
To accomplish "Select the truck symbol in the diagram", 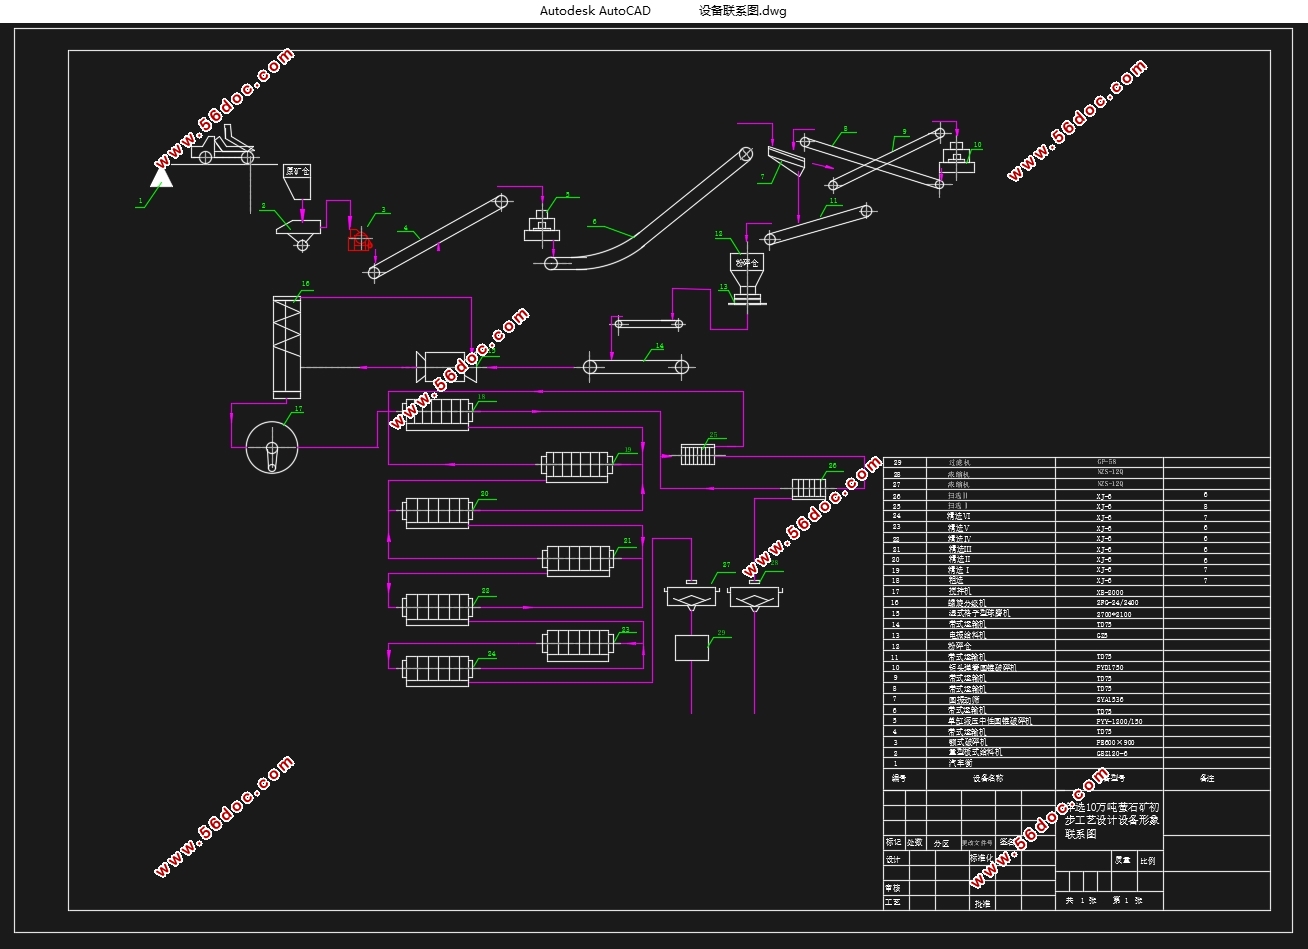I will pos(225,145).
